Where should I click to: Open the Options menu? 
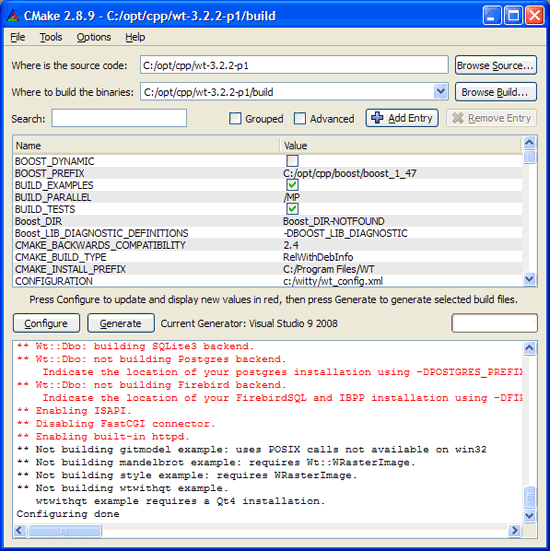tap(94, 37)
